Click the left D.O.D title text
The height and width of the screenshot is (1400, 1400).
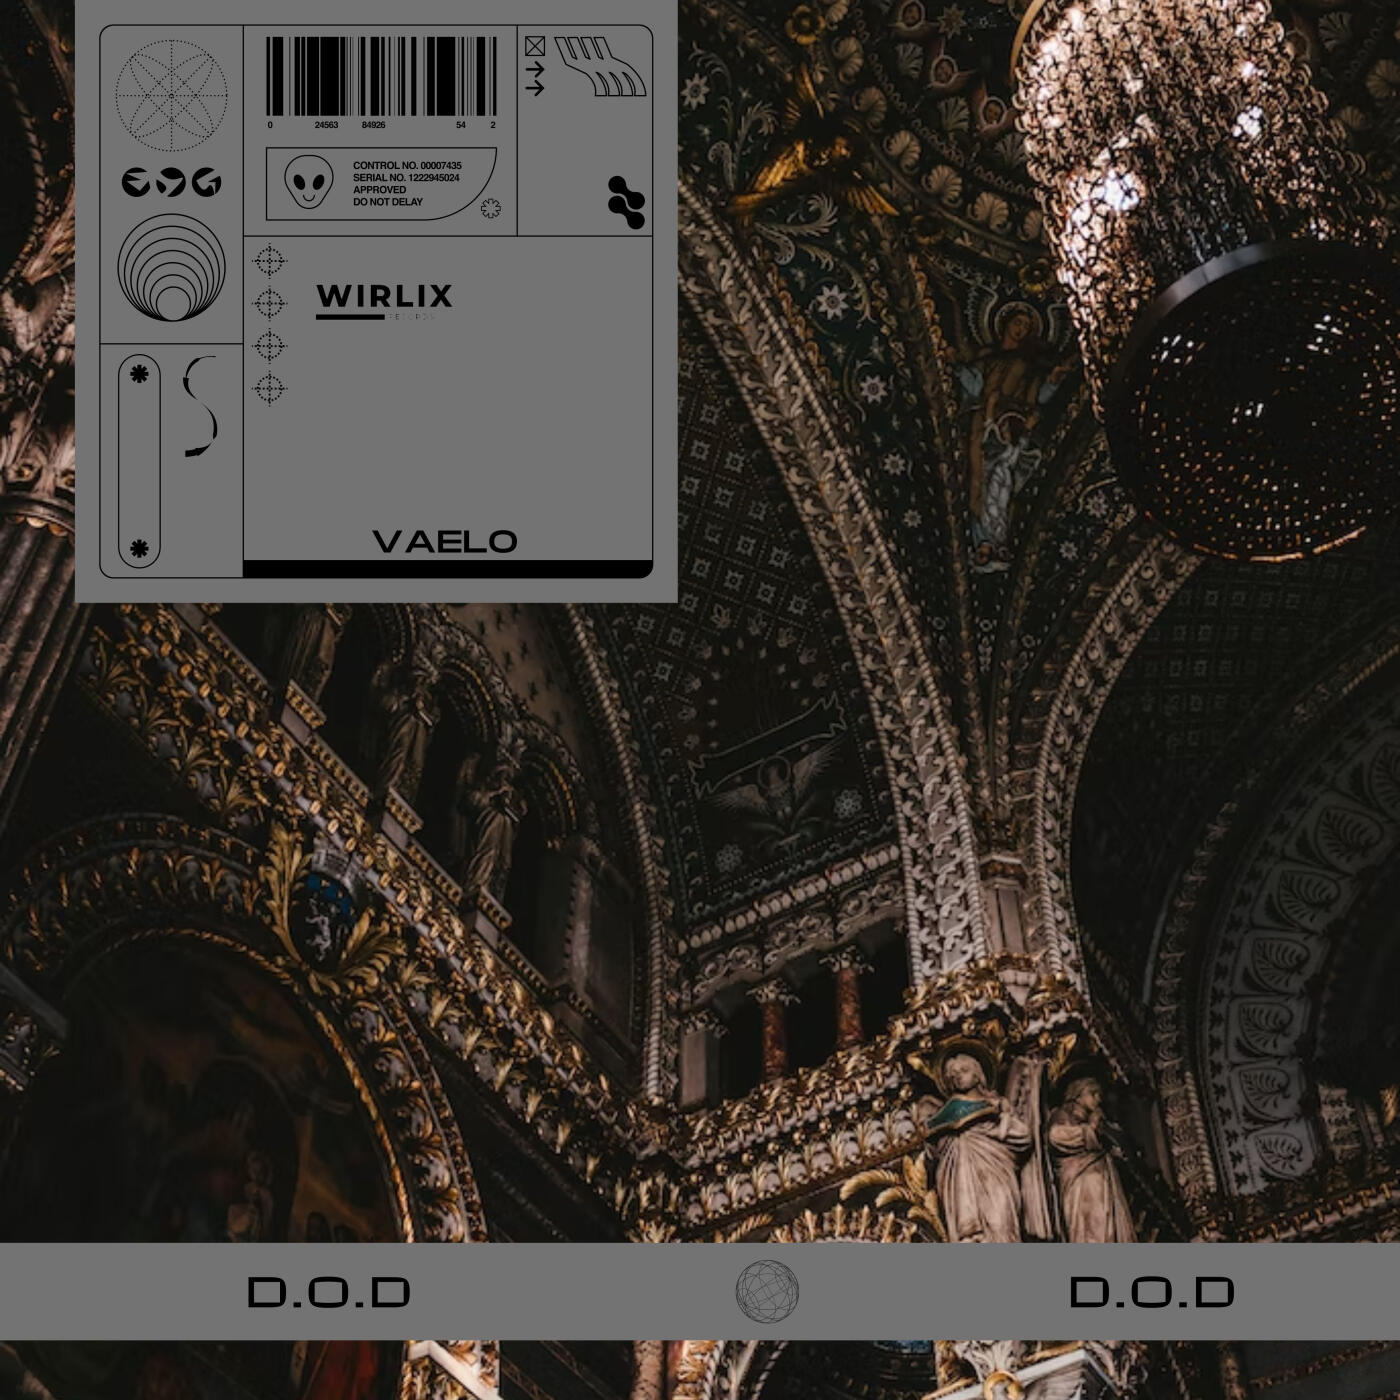click(329, 1292)
